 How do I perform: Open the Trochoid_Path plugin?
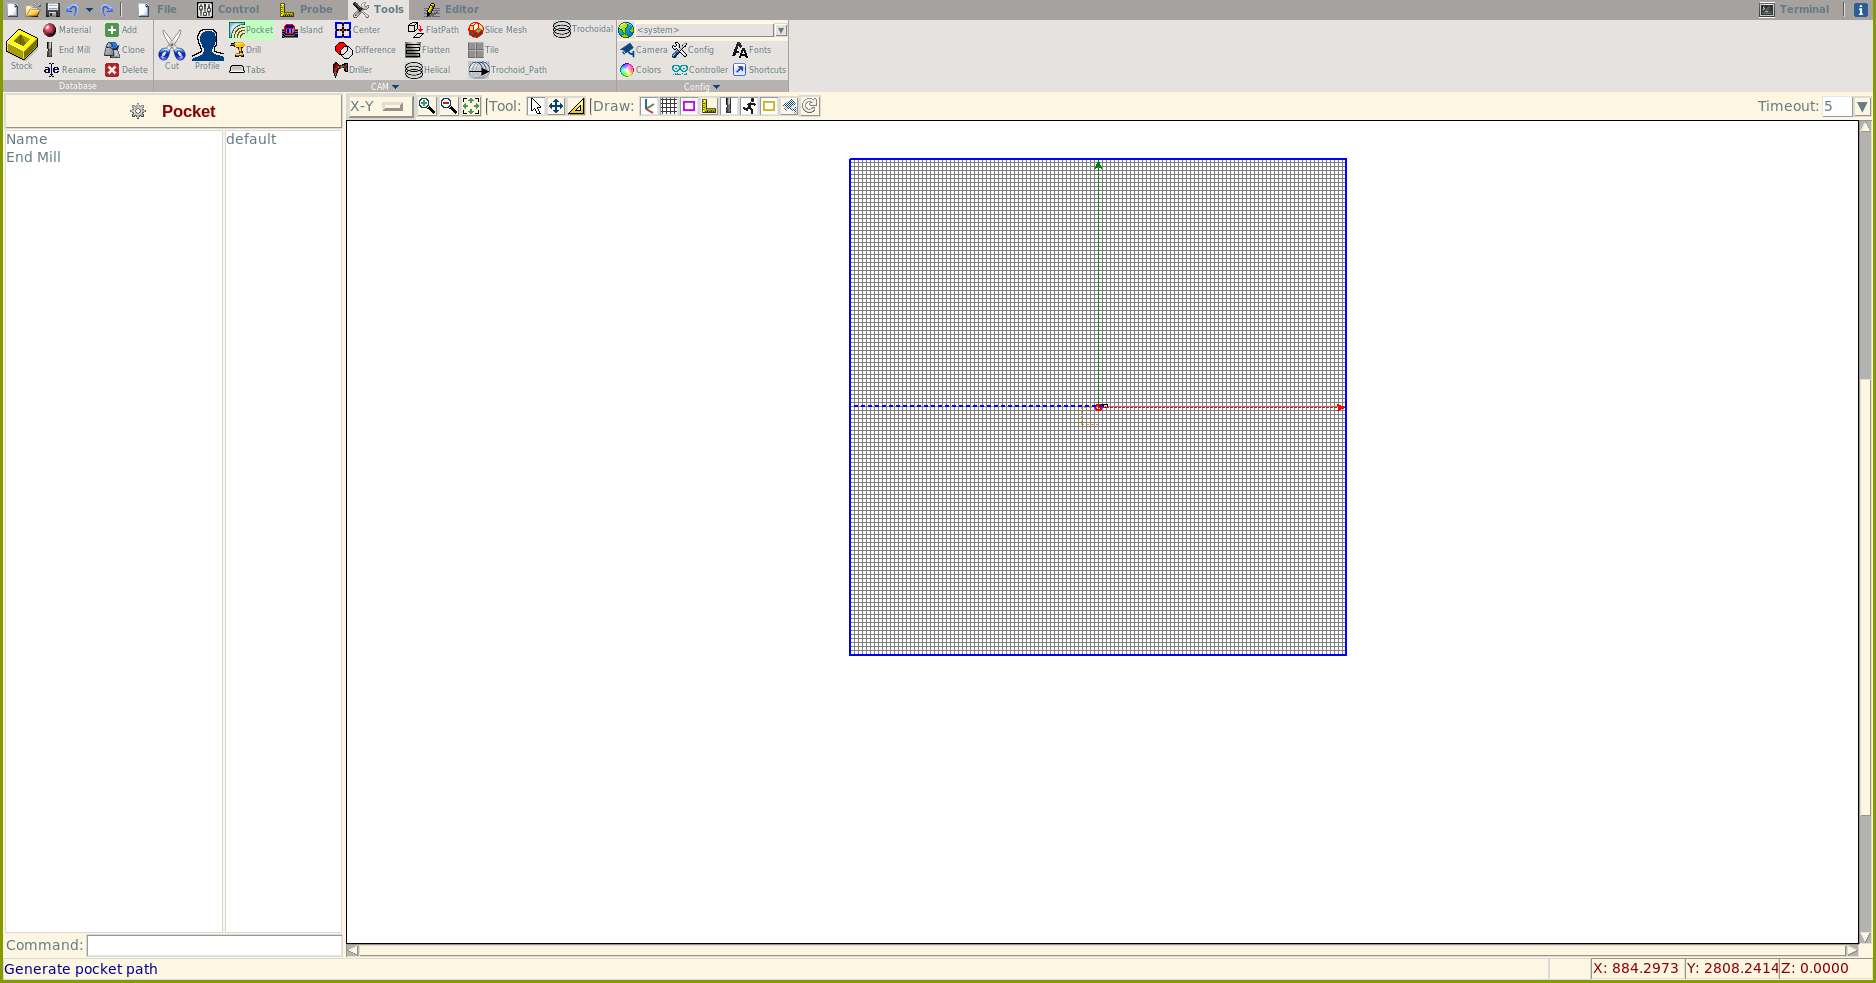click(x=508, y=70)
